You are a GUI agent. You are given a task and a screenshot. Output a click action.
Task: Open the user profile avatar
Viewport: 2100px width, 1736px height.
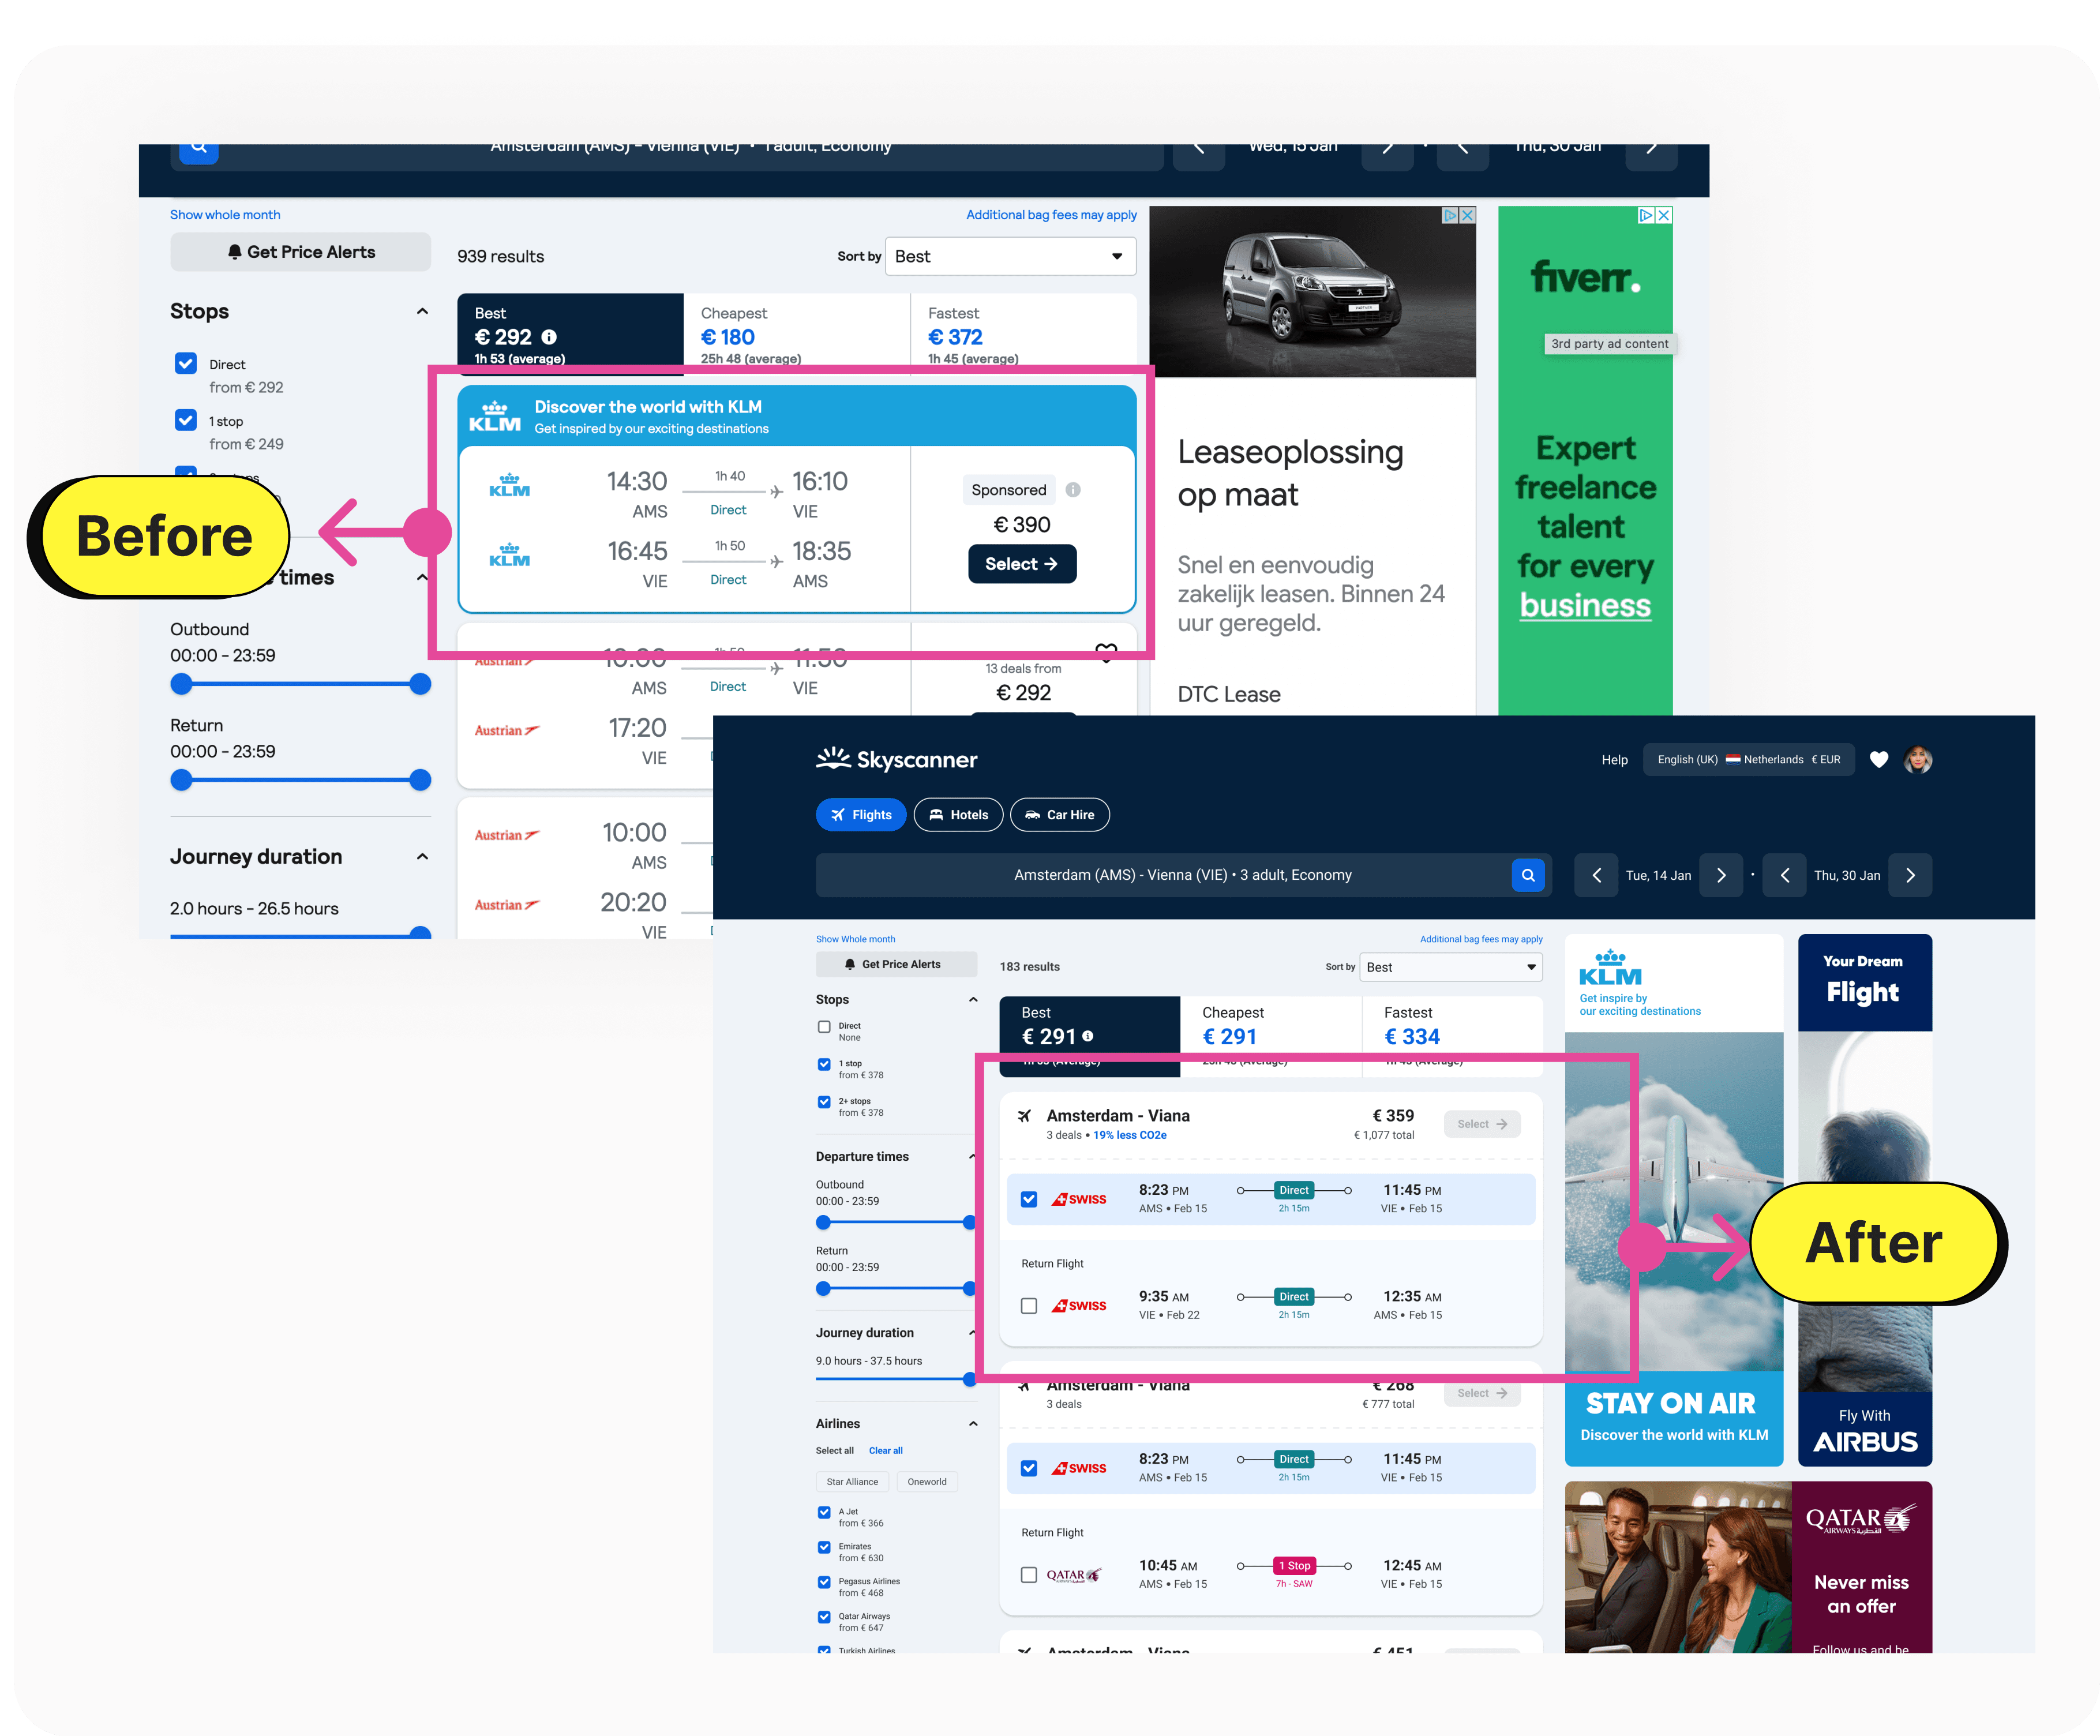(x=1918, y=760)
